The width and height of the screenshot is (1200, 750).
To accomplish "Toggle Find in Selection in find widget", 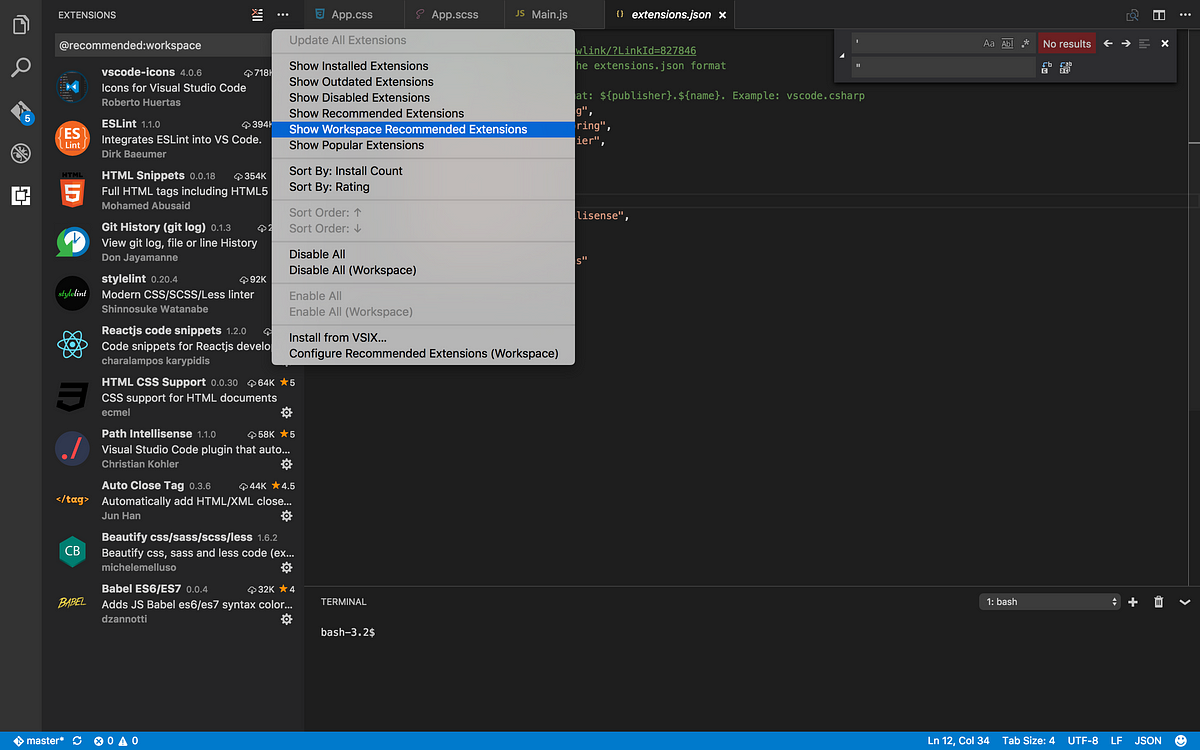I will 1145,44.
